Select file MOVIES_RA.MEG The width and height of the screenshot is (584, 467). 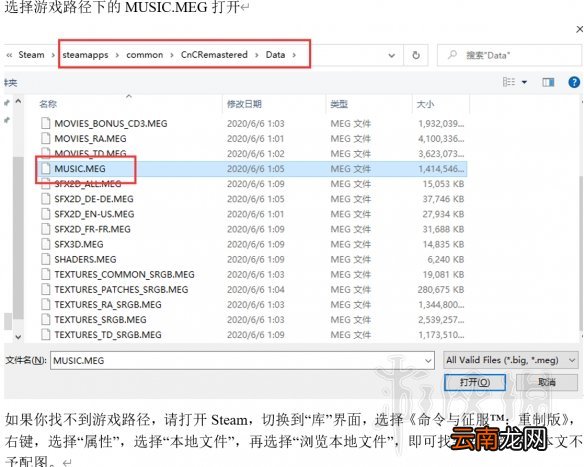(91, 139)
